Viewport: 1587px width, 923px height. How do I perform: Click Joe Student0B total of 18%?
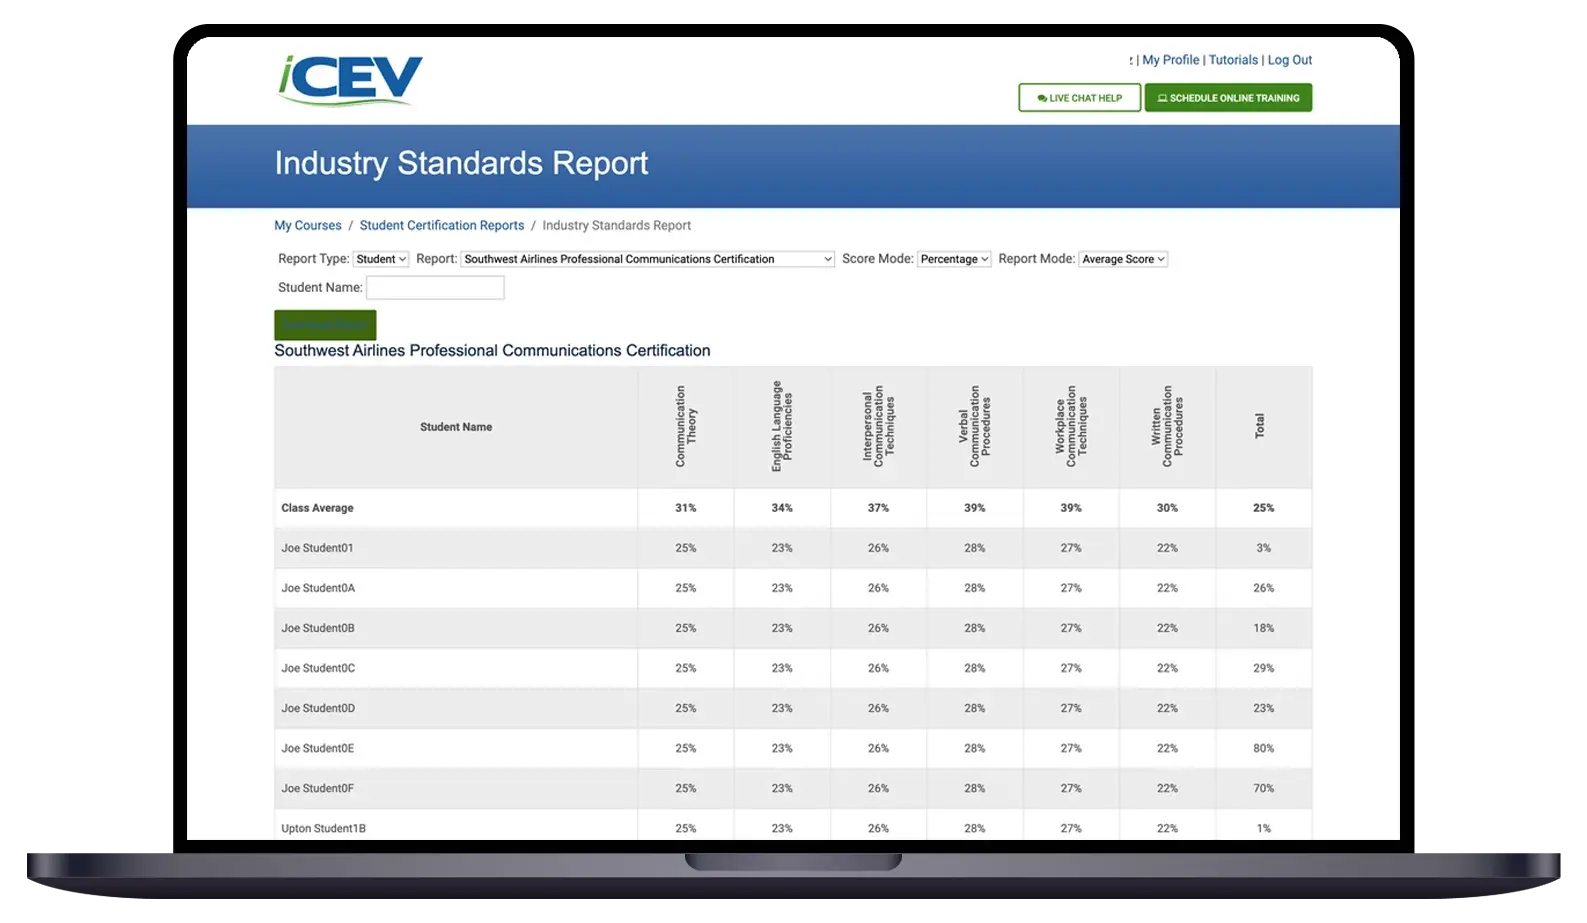point(1264,628)
